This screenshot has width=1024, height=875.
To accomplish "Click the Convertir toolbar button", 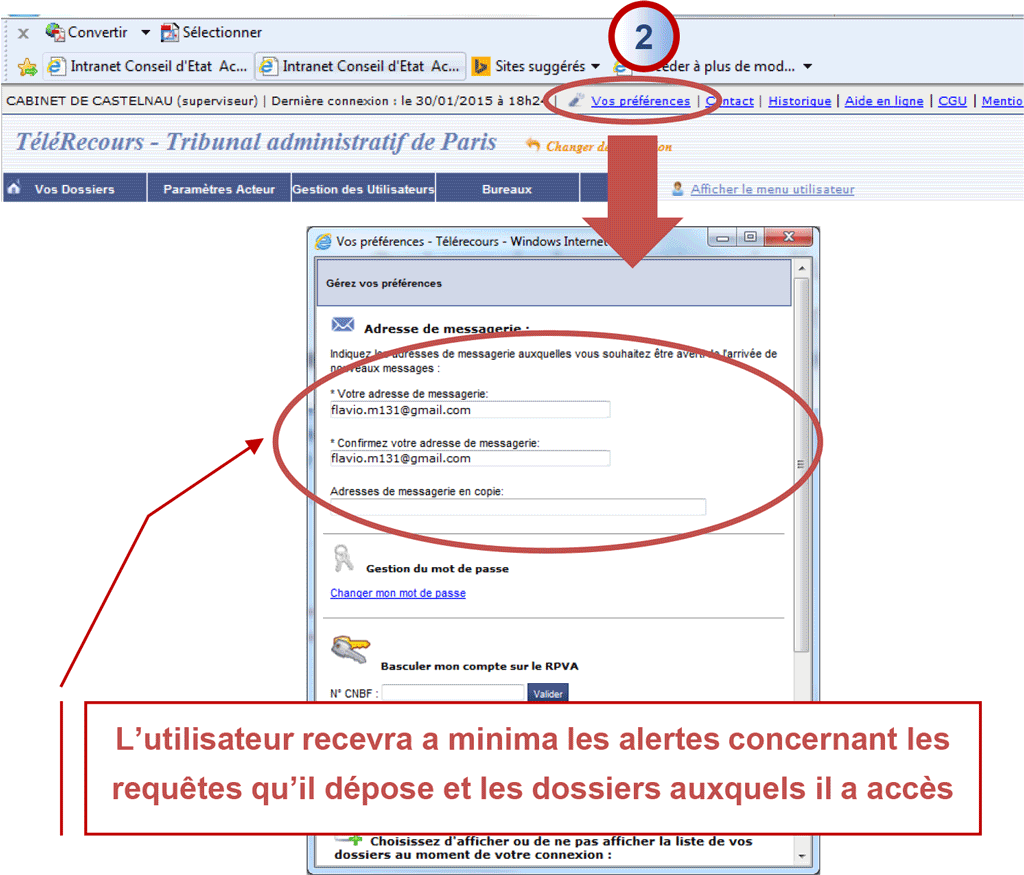I will [x=87, y=32].
